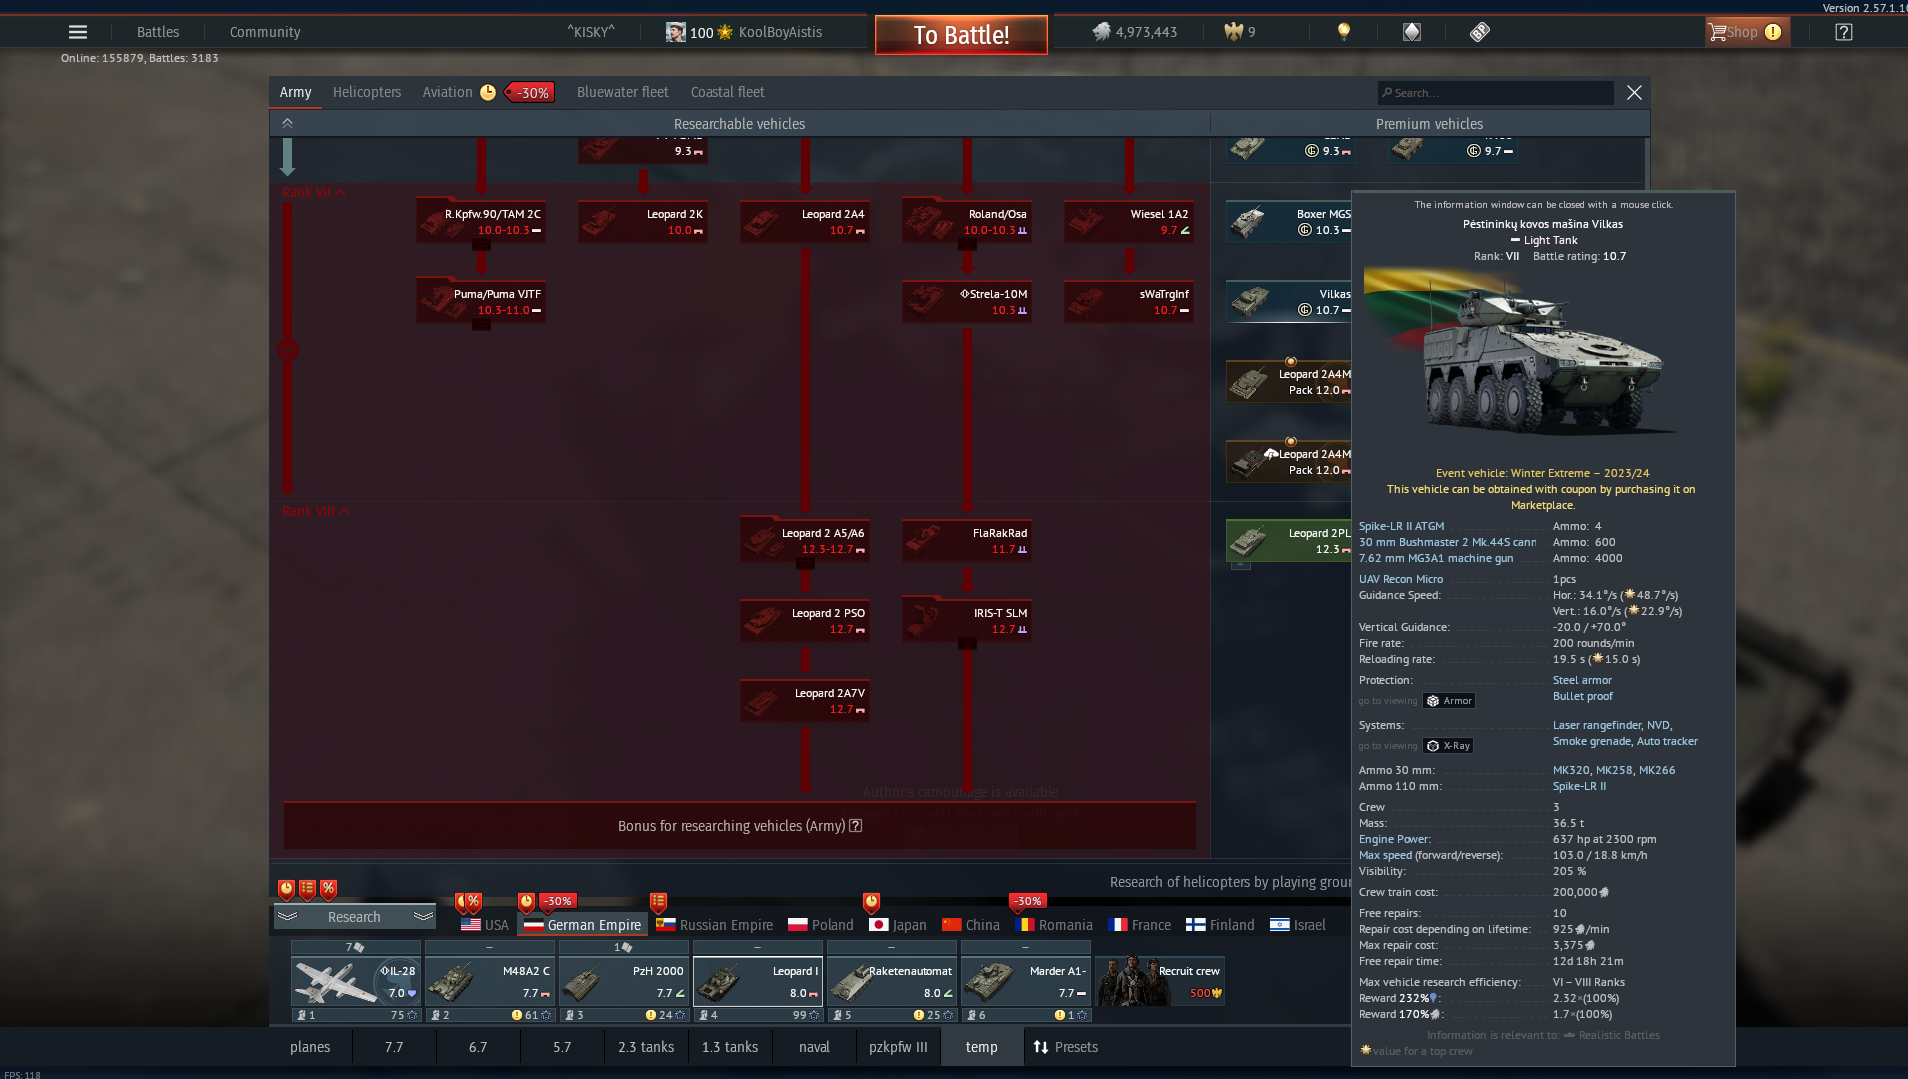This screenshot has height=1079, width=1908.
Task: Select the Leopard 2A4 vehicle
Action: point(805,222)
